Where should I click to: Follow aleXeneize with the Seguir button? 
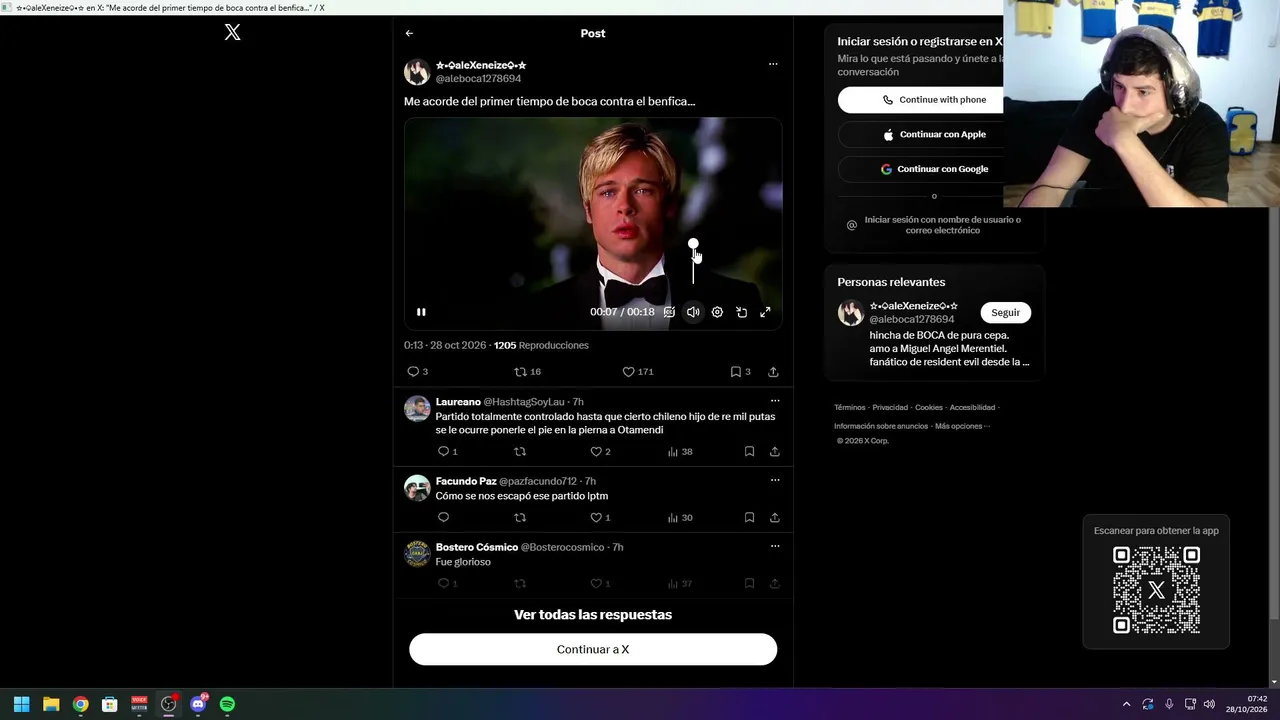(x=1005, y=312)
